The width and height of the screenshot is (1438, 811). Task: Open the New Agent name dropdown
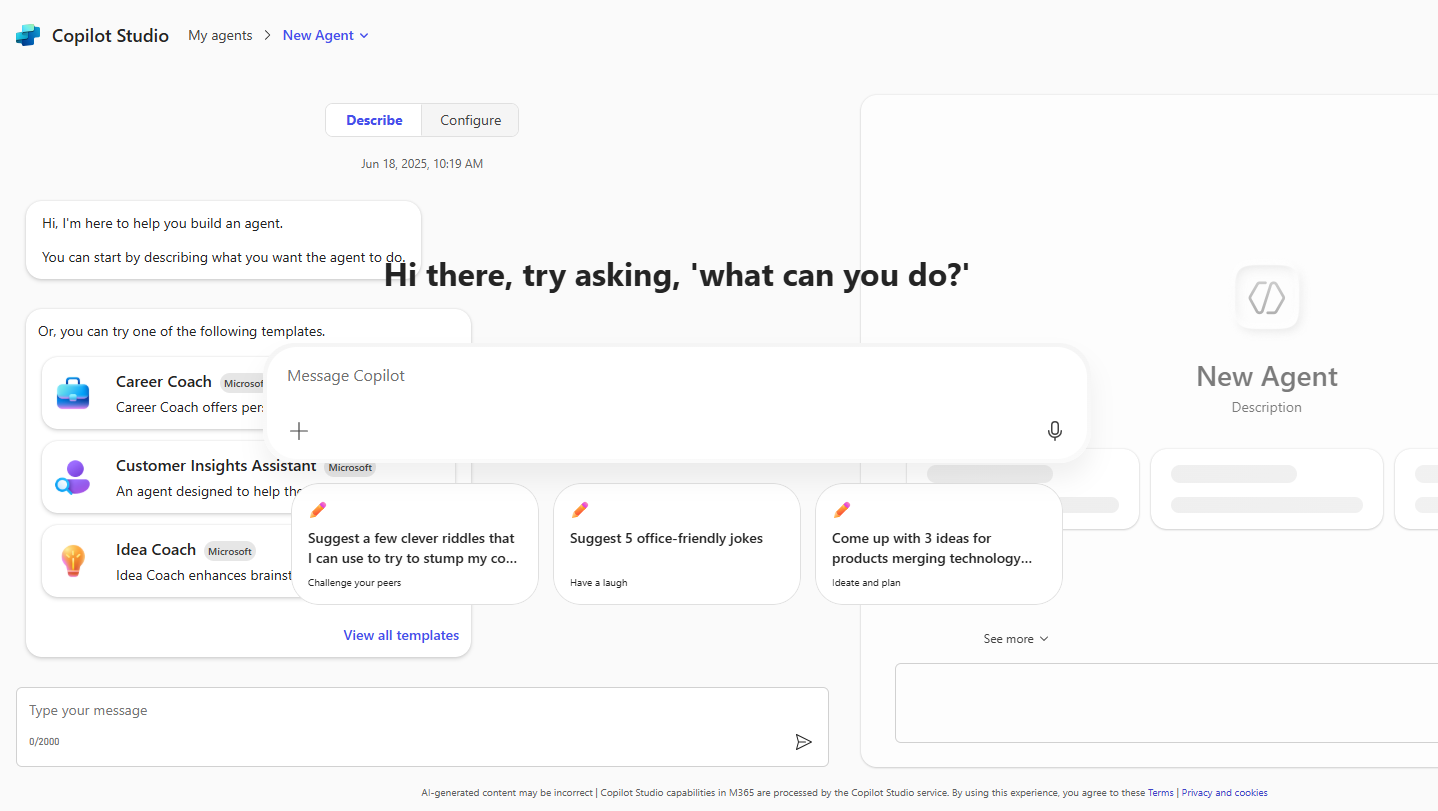pyautogui.click(x=363, y=35)
